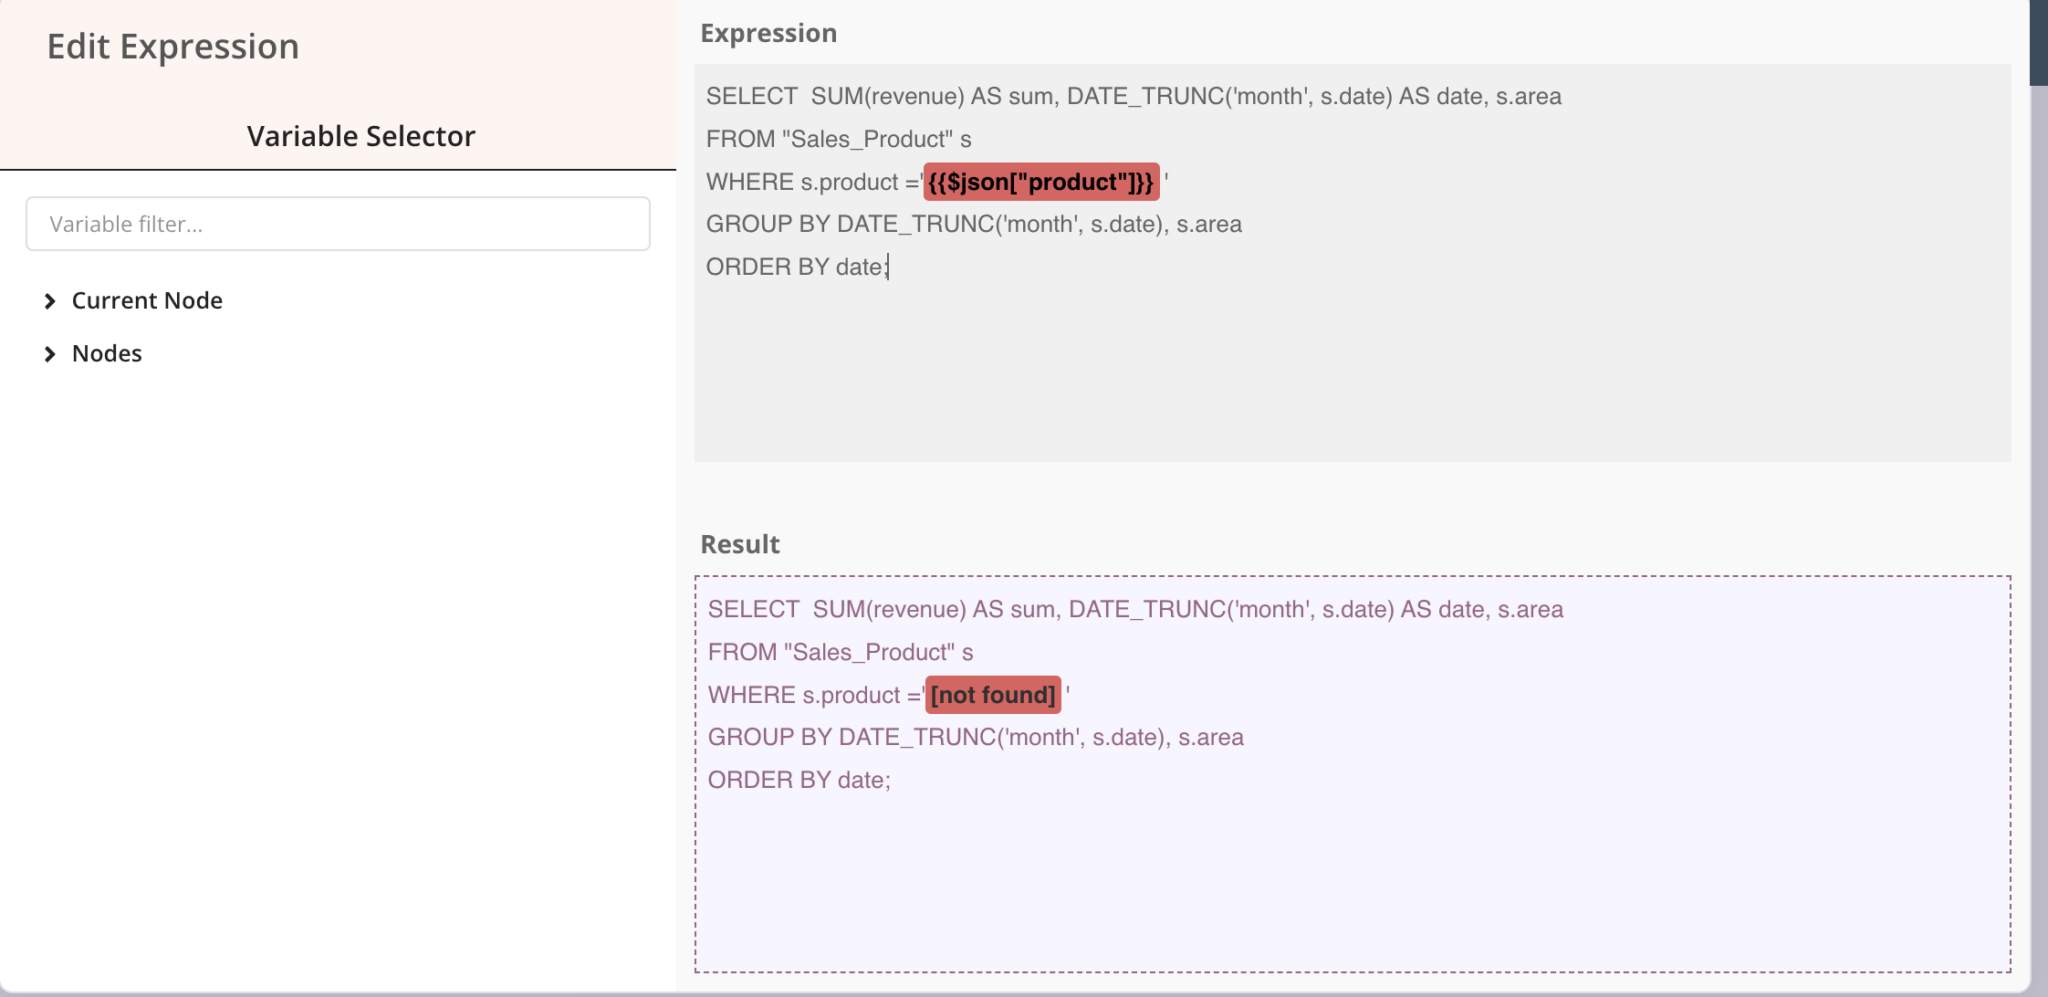The height and width of the screenshot is (997, 2048).
Task: Click at end of expression ORDER BY date
Action: [x=888, y=268]
